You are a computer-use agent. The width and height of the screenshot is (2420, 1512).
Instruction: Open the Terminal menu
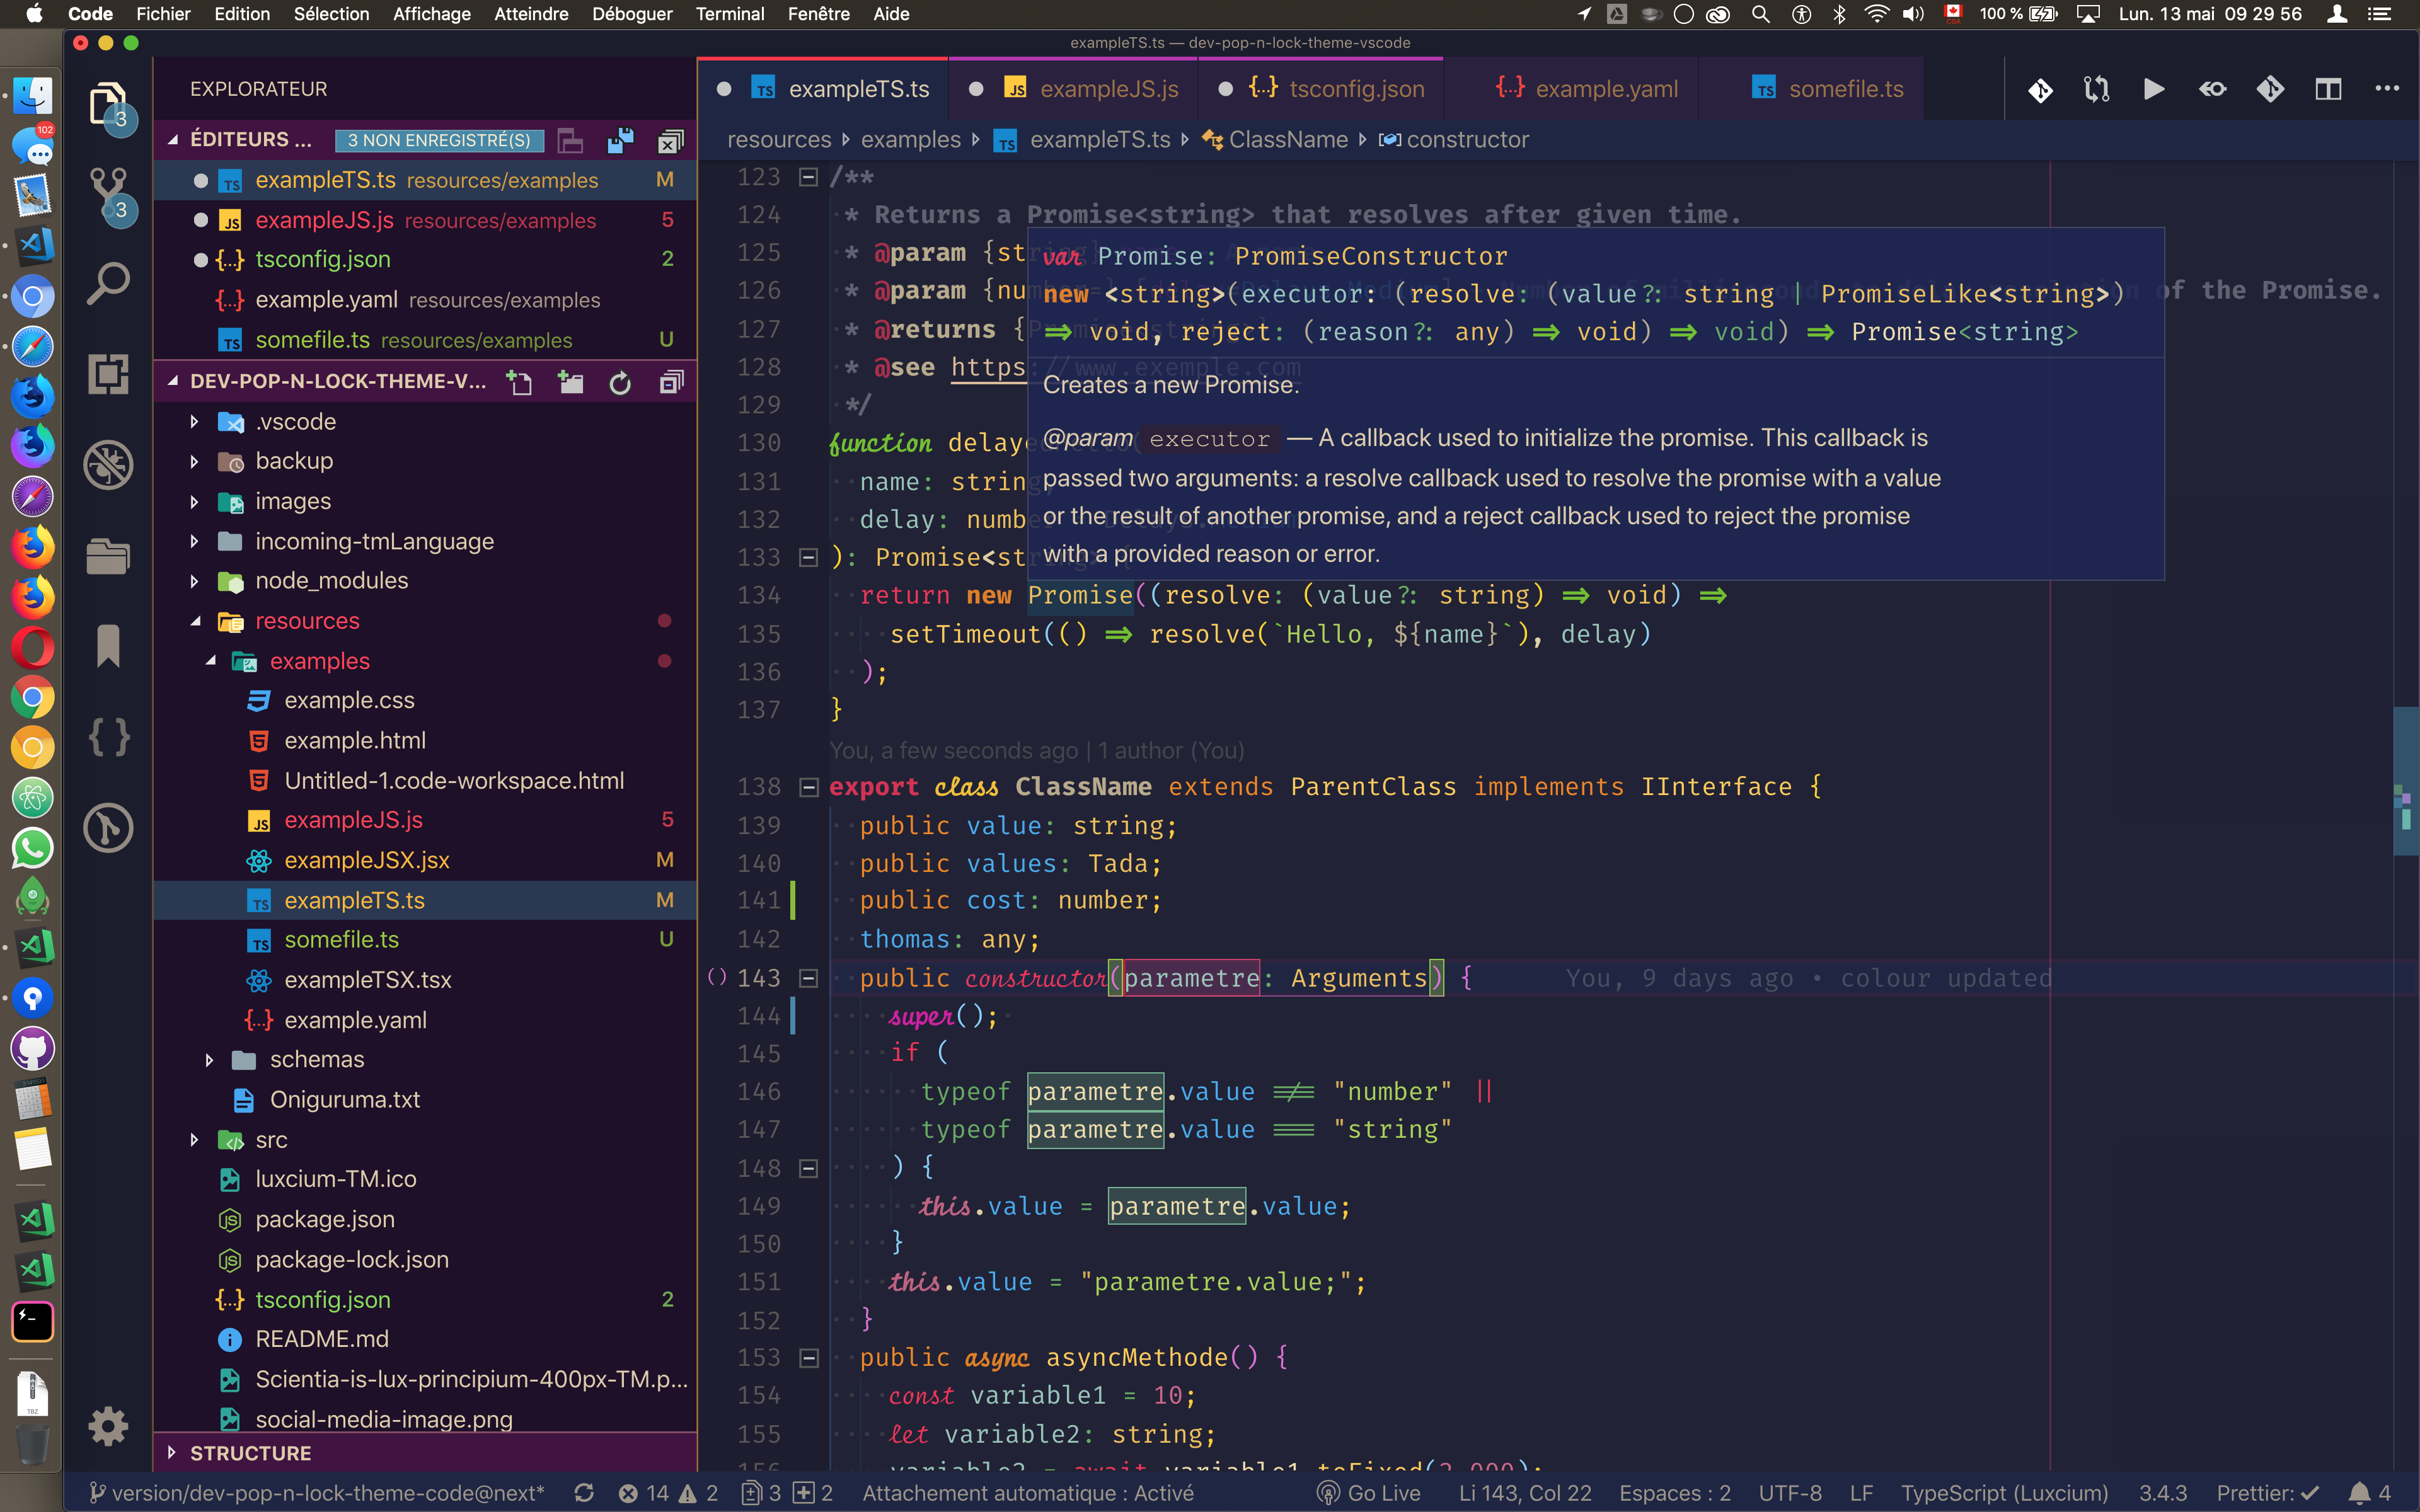729,14
